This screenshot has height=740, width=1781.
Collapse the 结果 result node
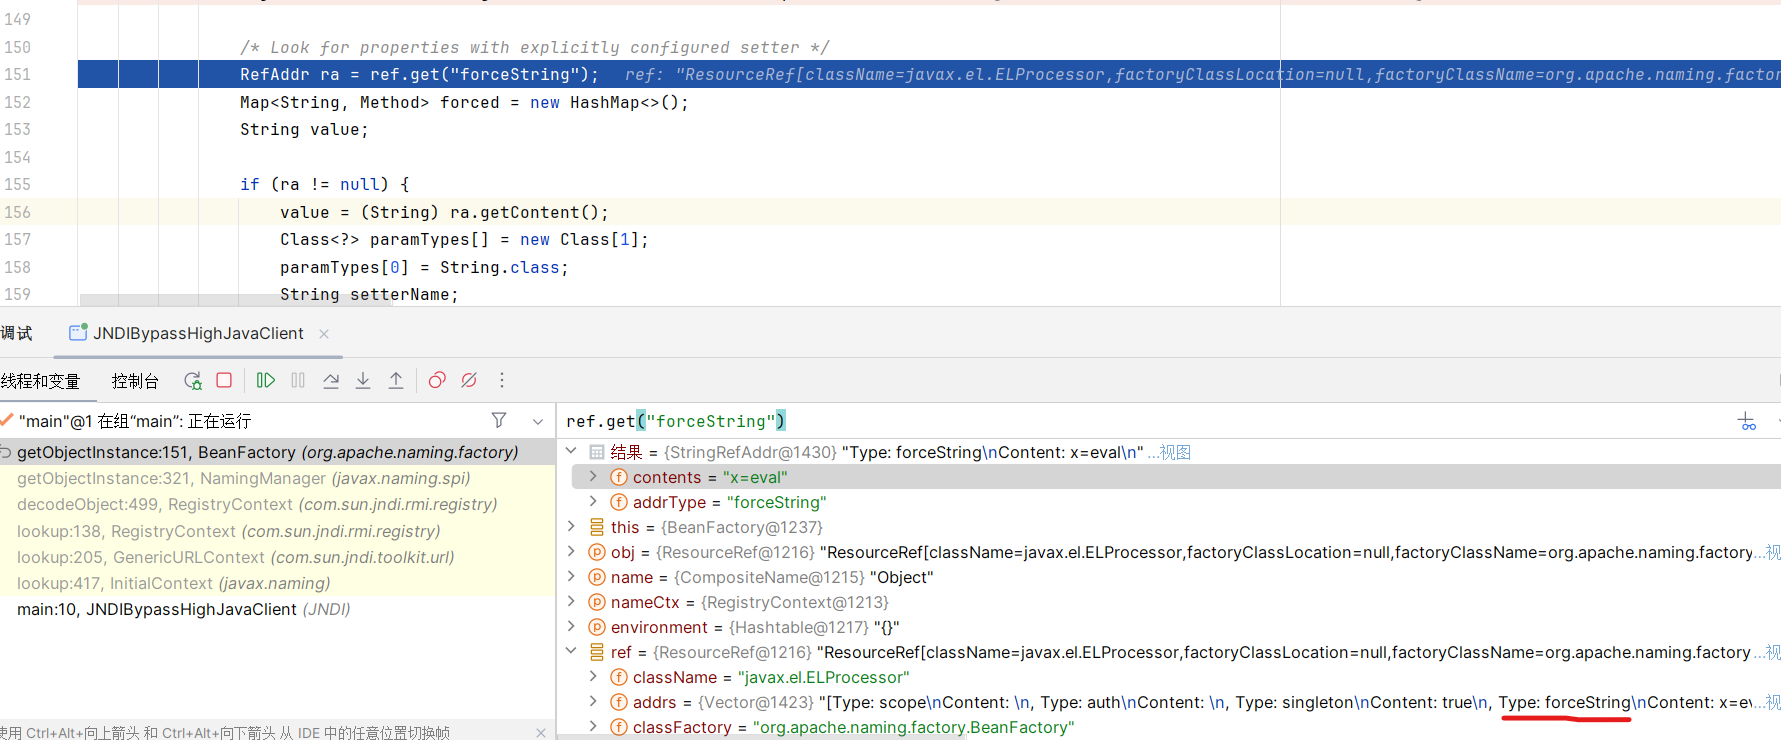571,452
